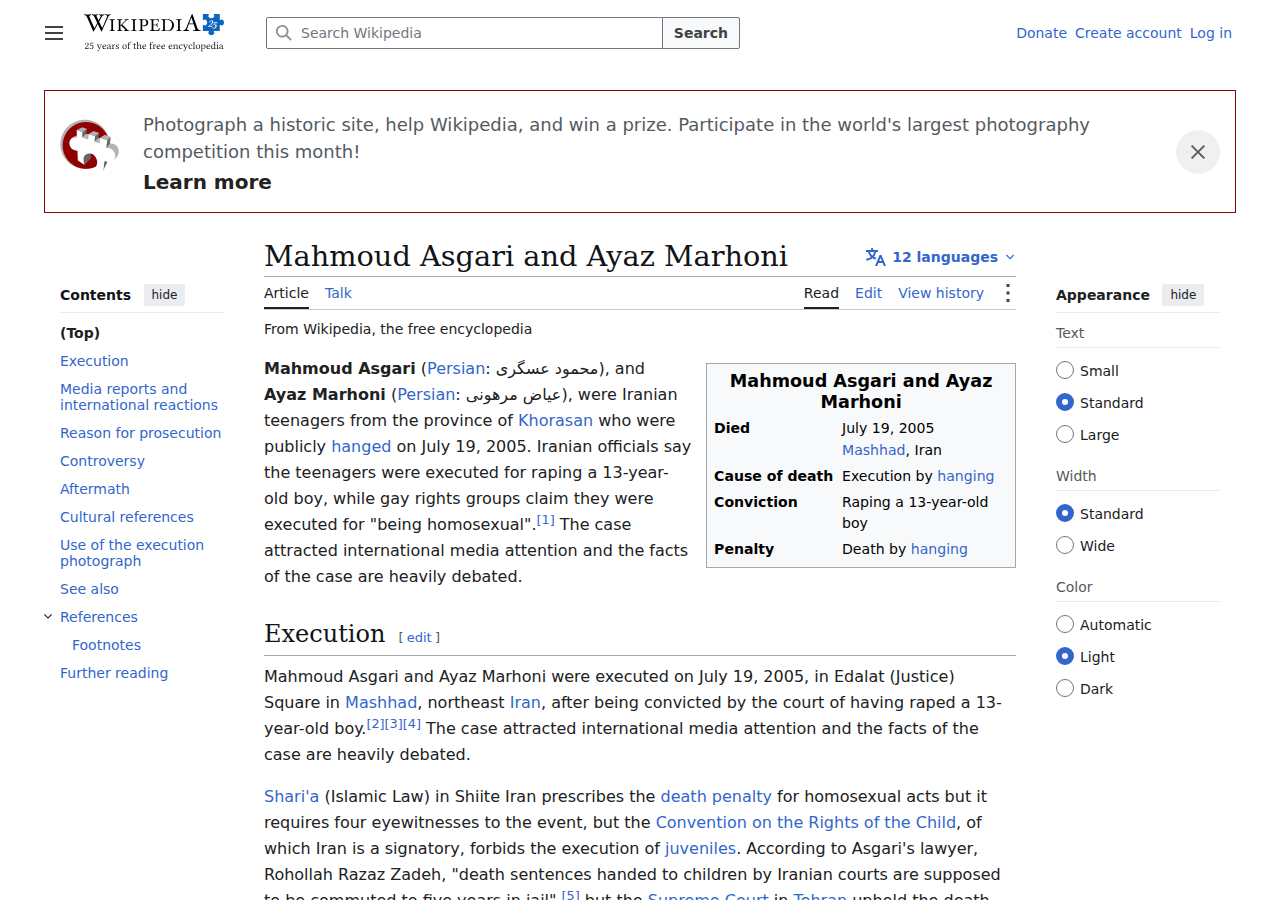Dismiss the photography competition banner

click(x=1197, y=152)
